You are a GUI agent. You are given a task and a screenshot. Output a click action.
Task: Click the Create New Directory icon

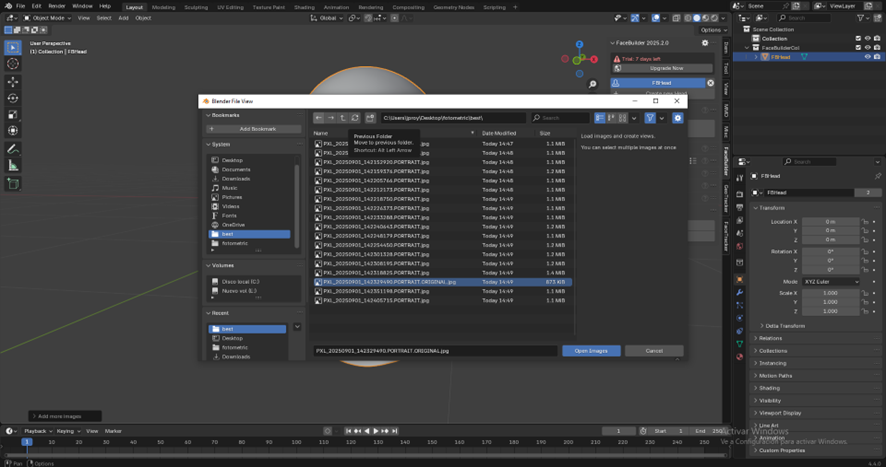[370, 118]
